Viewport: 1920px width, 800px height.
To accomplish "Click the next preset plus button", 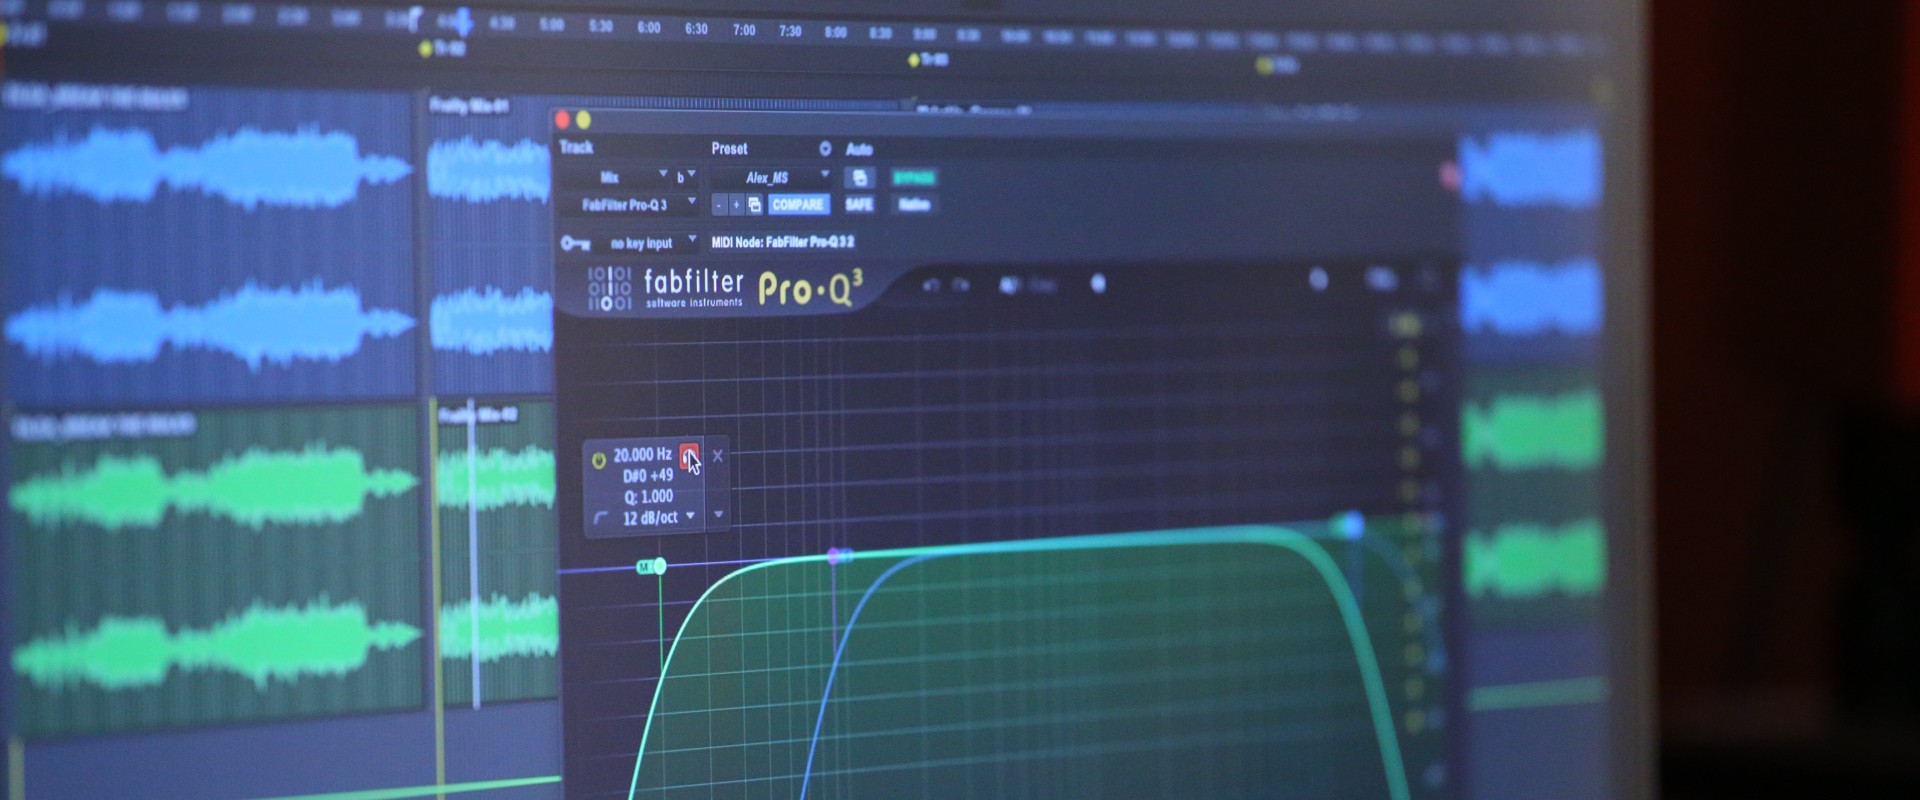I will click(736, 205).
